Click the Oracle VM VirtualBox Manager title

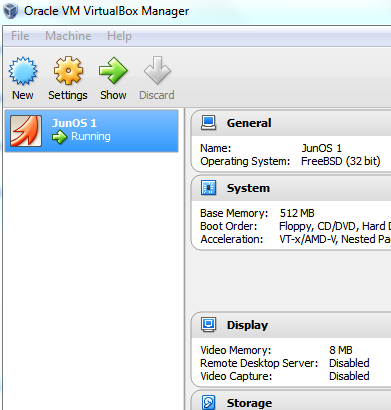pyautogui.click(x=107, y=11)
